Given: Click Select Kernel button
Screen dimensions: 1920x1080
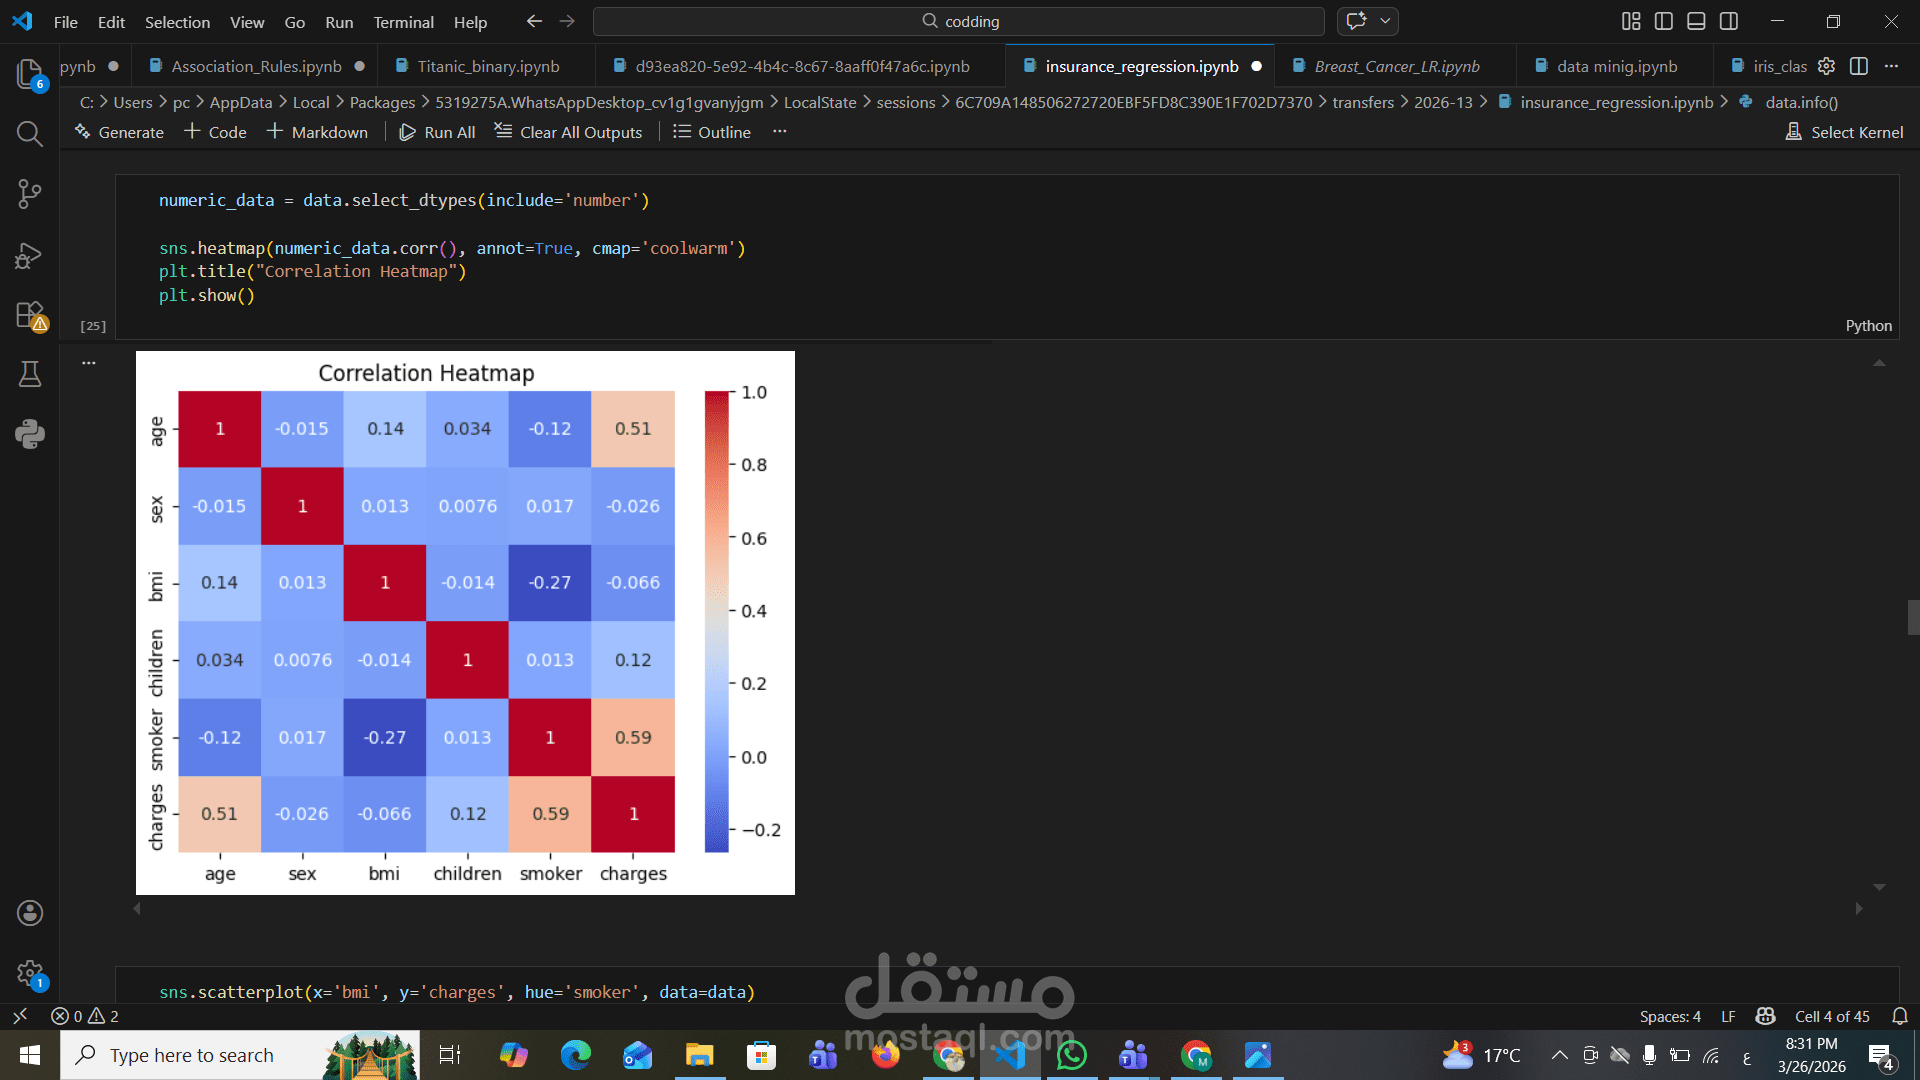Looking at the screenshot, I should 1844,132.
